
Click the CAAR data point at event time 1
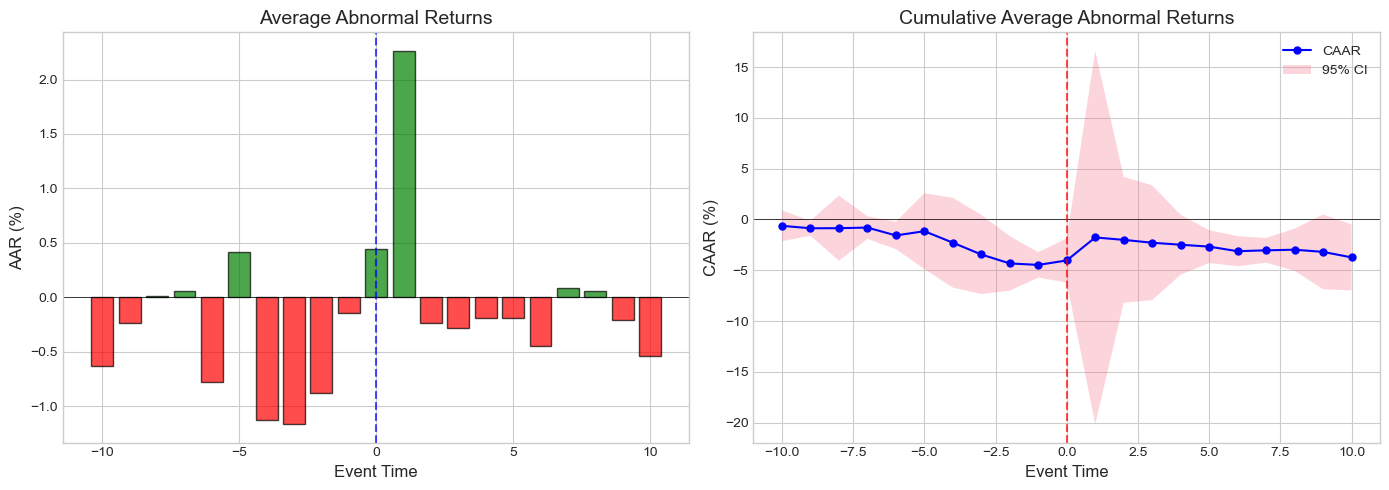1096,237
